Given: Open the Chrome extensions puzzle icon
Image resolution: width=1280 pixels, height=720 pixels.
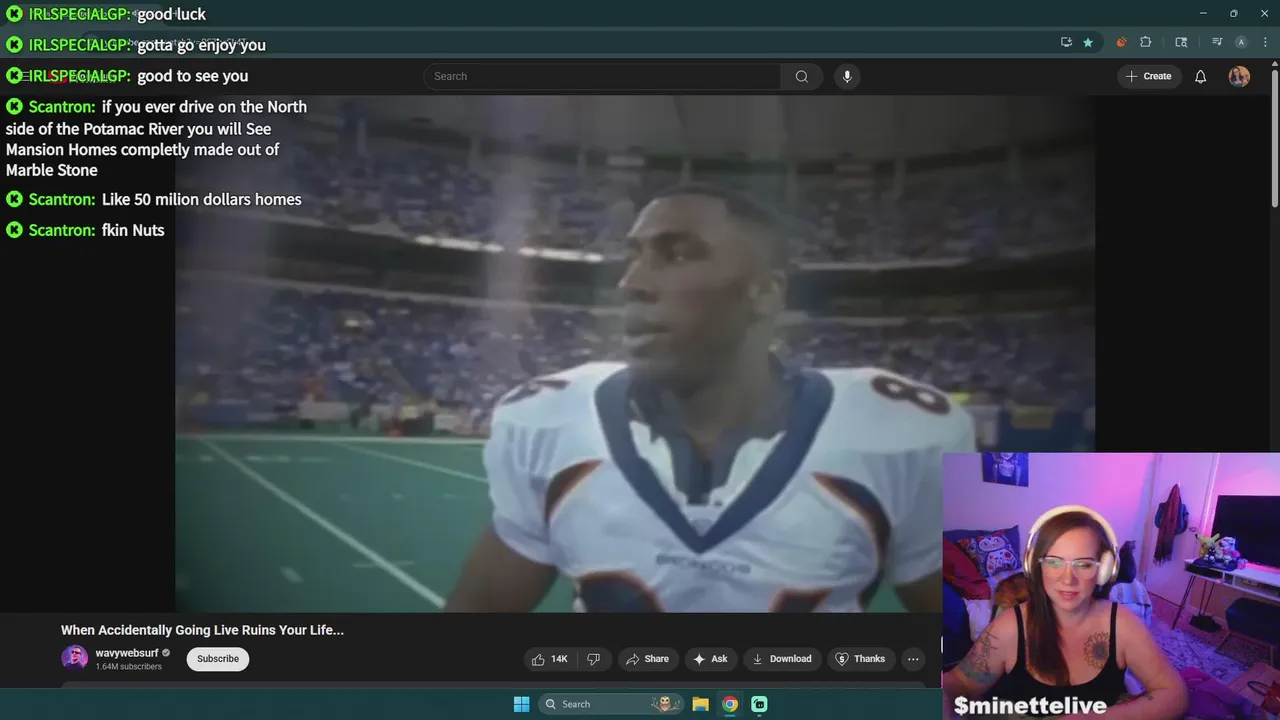Looking at the screenshot, I should click(x=1146, y=42).
